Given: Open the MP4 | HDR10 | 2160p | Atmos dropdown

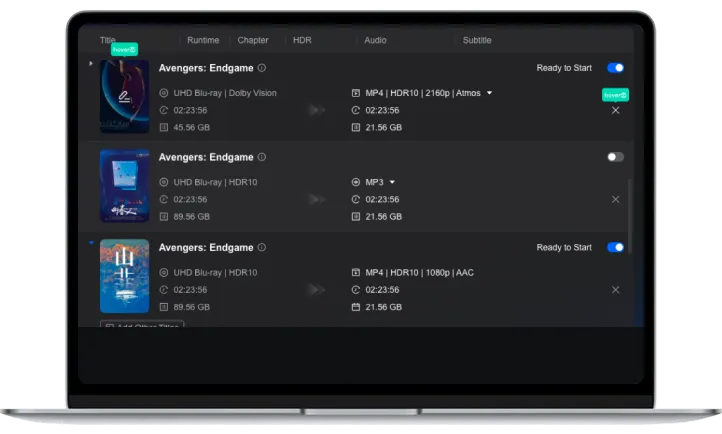Looking at the screenshot, I should (489, 93).
